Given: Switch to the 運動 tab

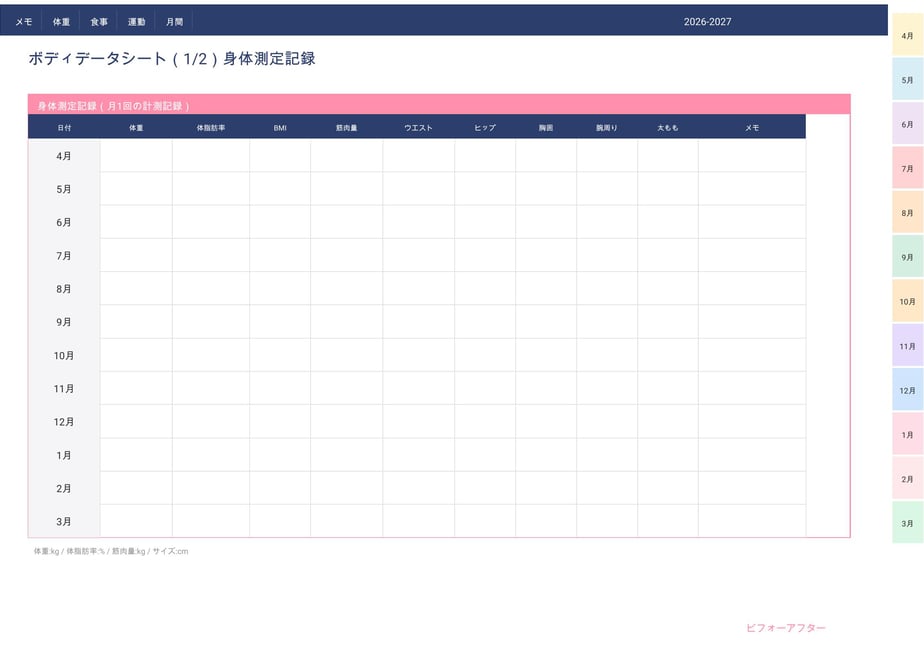Looking at the screenshot, I should [x=137, y=22].
